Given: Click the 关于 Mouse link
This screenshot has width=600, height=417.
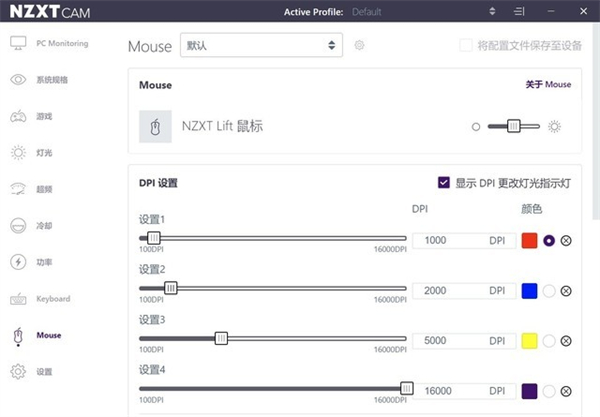Looking at the screenshot, I should [548, 85].
